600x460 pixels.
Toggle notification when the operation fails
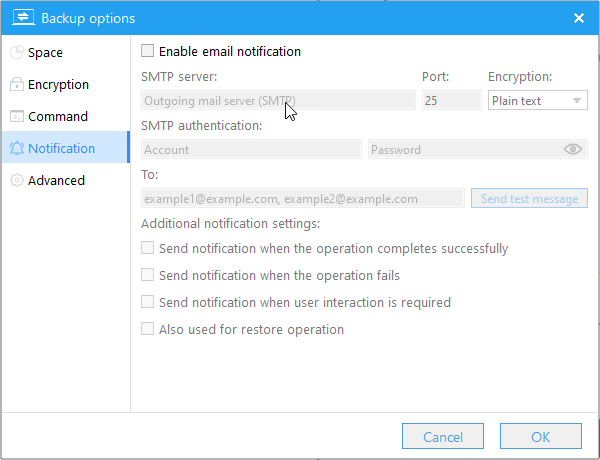148,275
